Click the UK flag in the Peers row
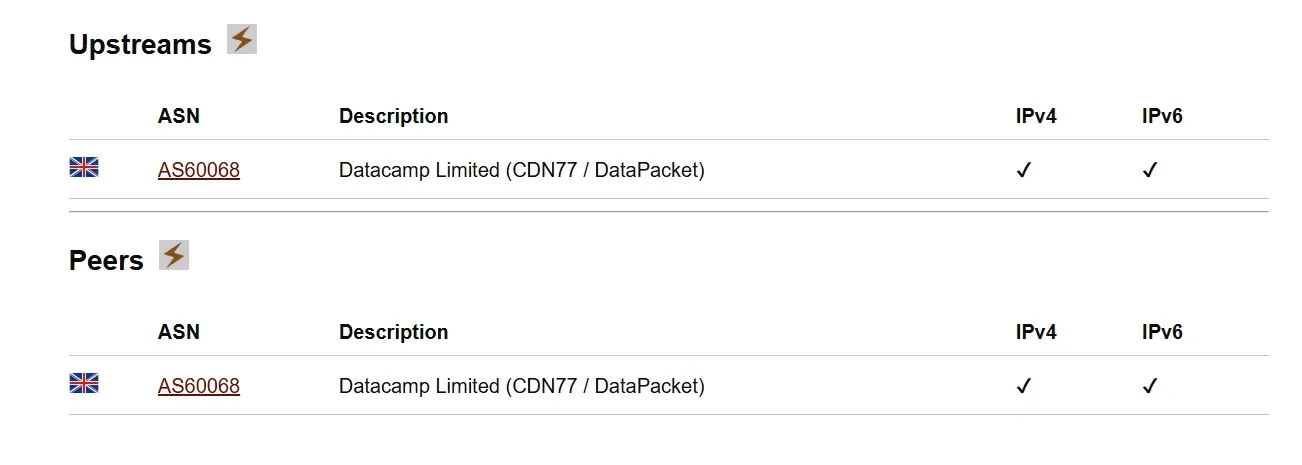The image size is (1302, 465). (x=84, y=383)
